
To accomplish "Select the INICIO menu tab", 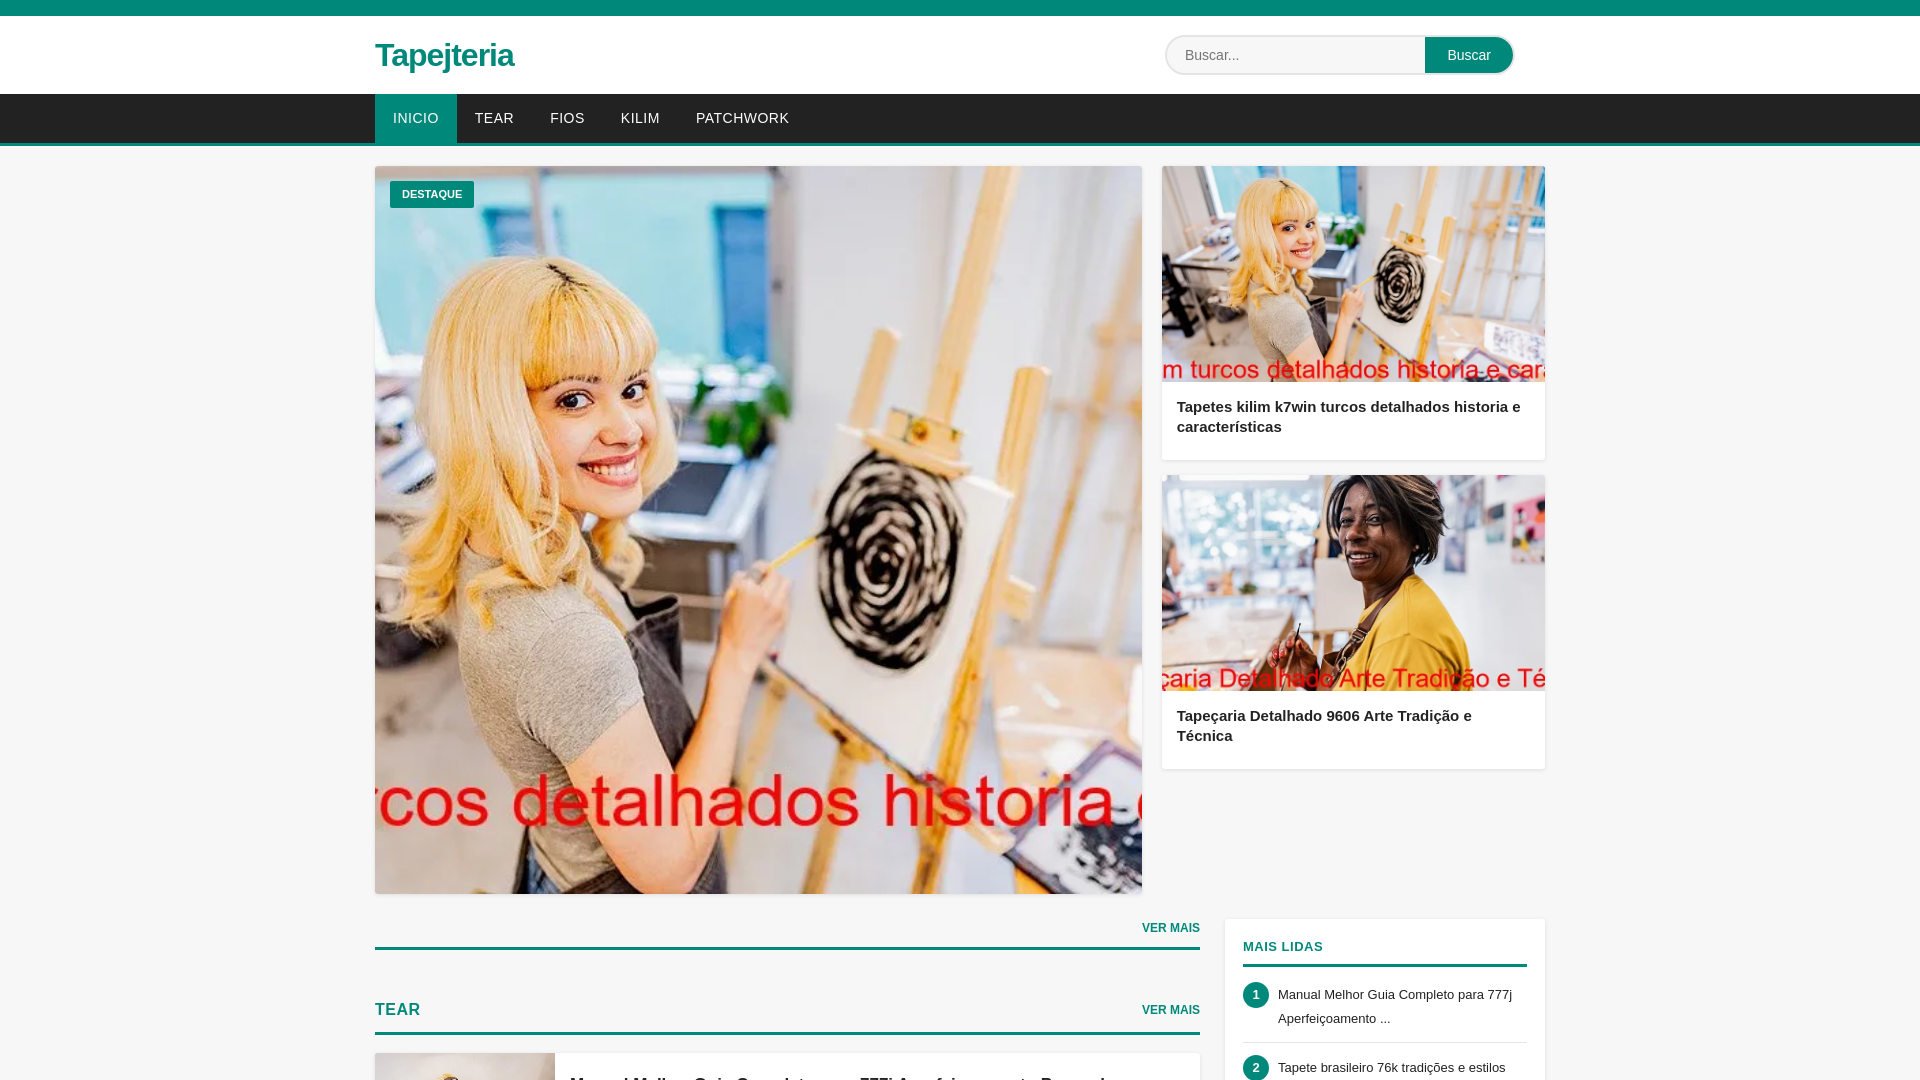I will click(416, 118).
